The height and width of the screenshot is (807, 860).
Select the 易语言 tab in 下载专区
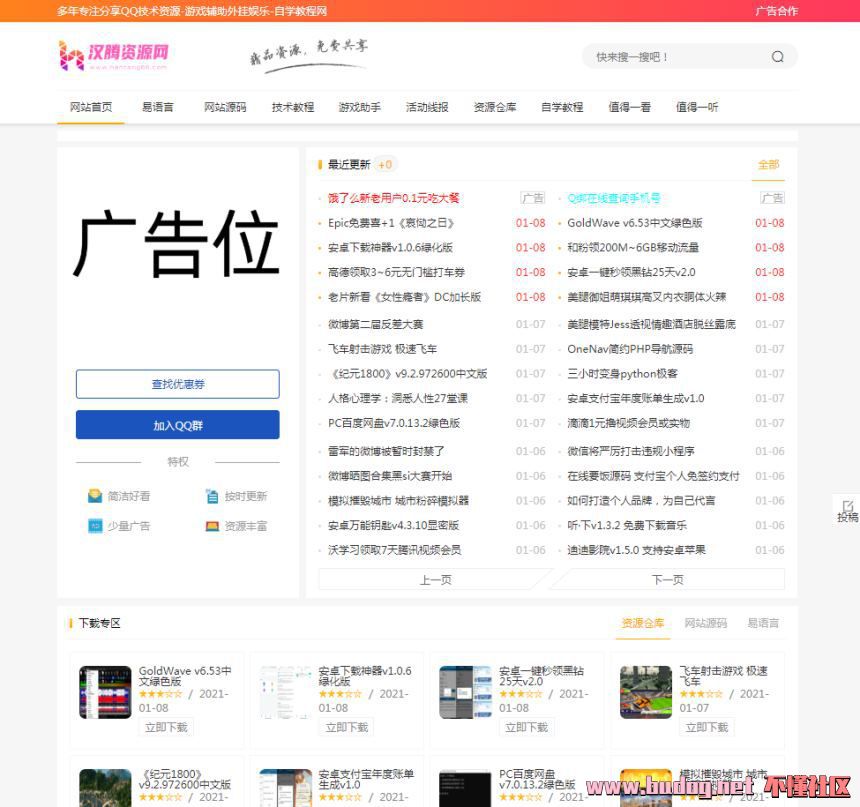point(763,623)
